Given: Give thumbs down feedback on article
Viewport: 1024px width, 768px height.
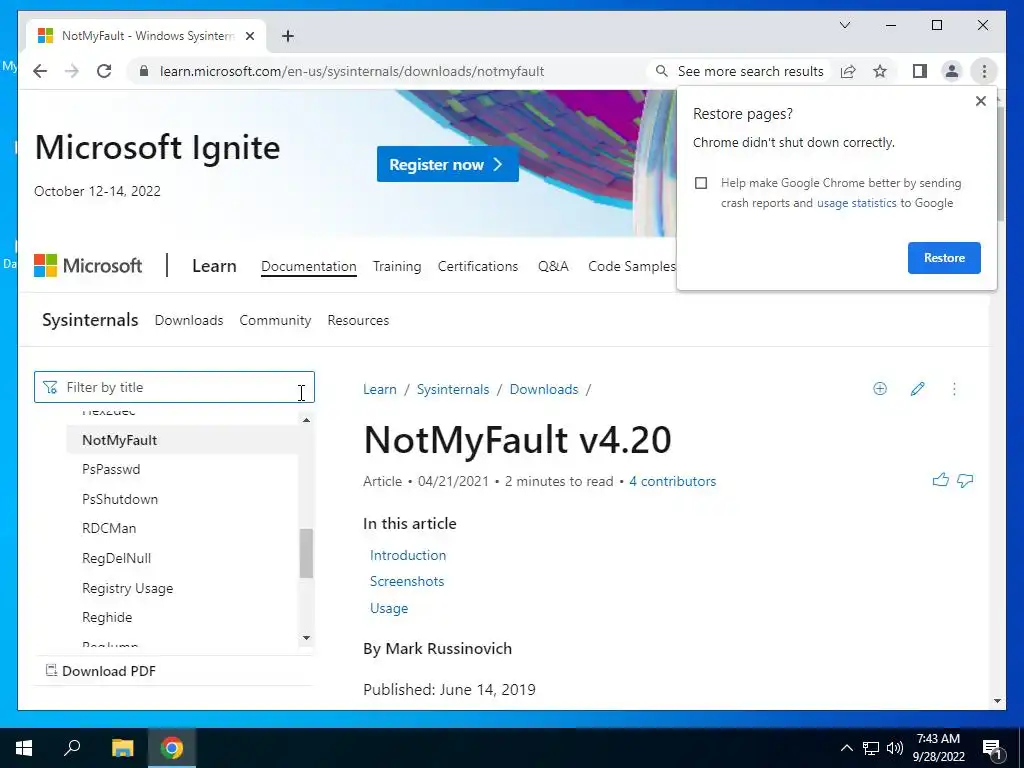Looking at the screenshot, I should point(965,481).
